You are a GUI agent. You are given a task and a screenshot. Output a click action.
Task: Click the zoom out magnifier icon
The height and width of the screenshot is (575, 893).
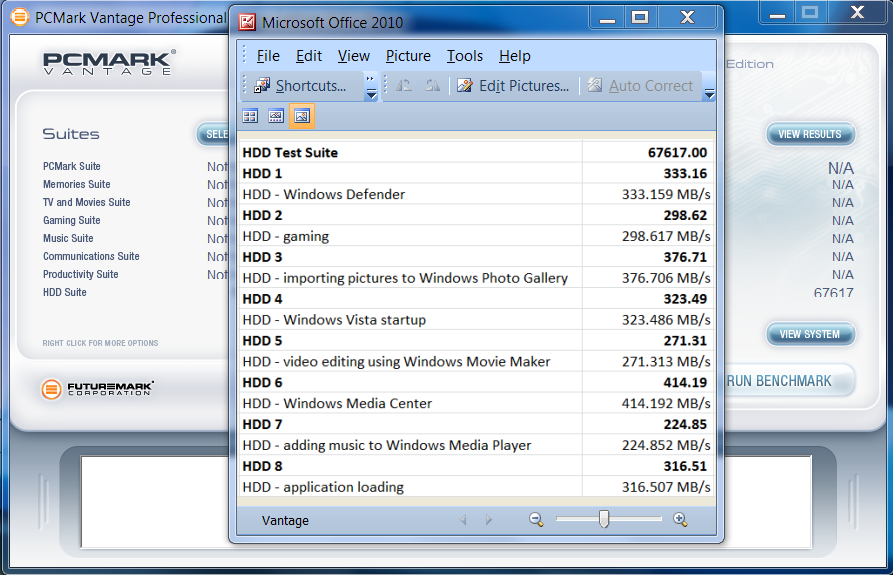[x=536, y=520]
